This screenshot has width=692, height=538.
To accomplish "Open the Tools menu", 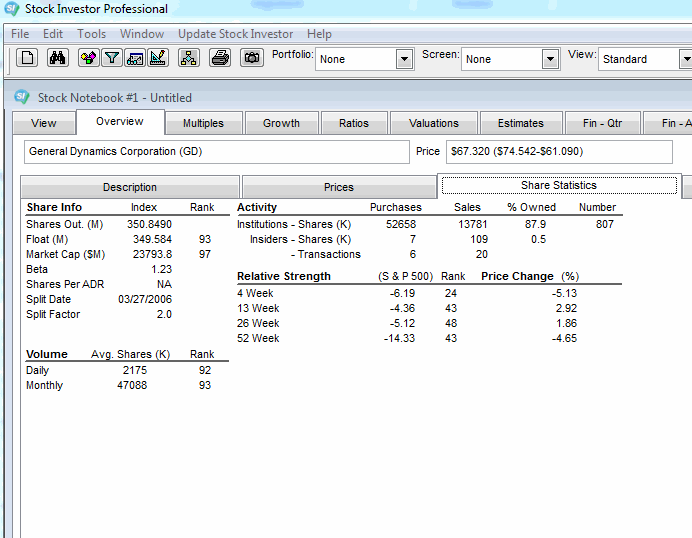I will pos(91,34).
